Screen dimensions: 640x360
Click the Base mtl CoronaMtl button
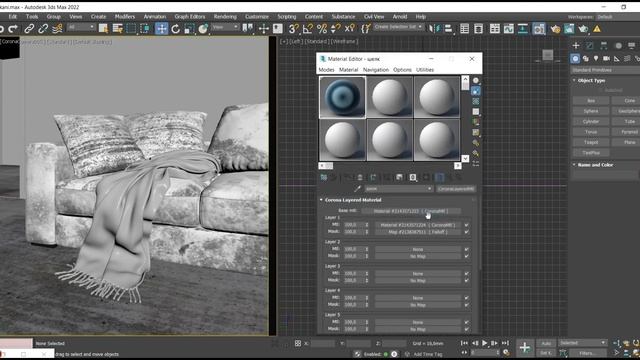411,211
